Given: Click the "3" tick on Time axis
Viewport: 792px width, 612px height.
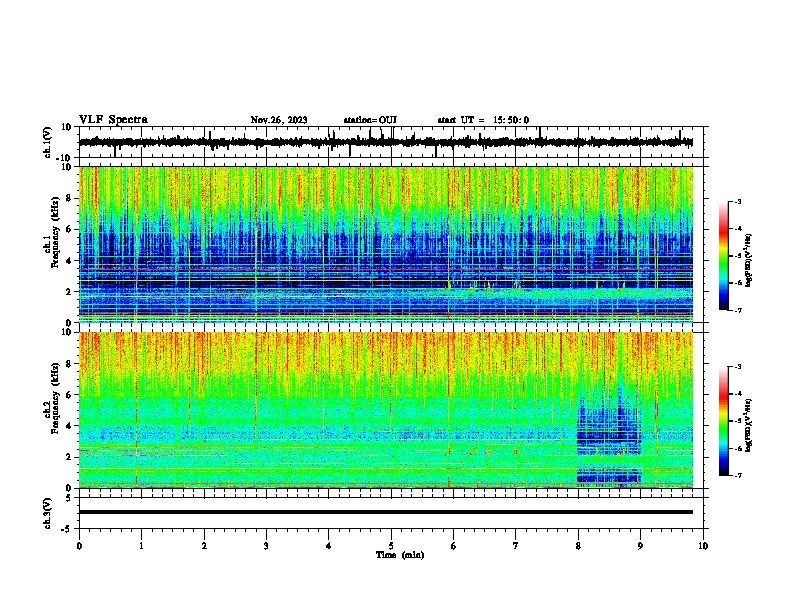Looking at the screenshot, I should [x=266, y=546].
